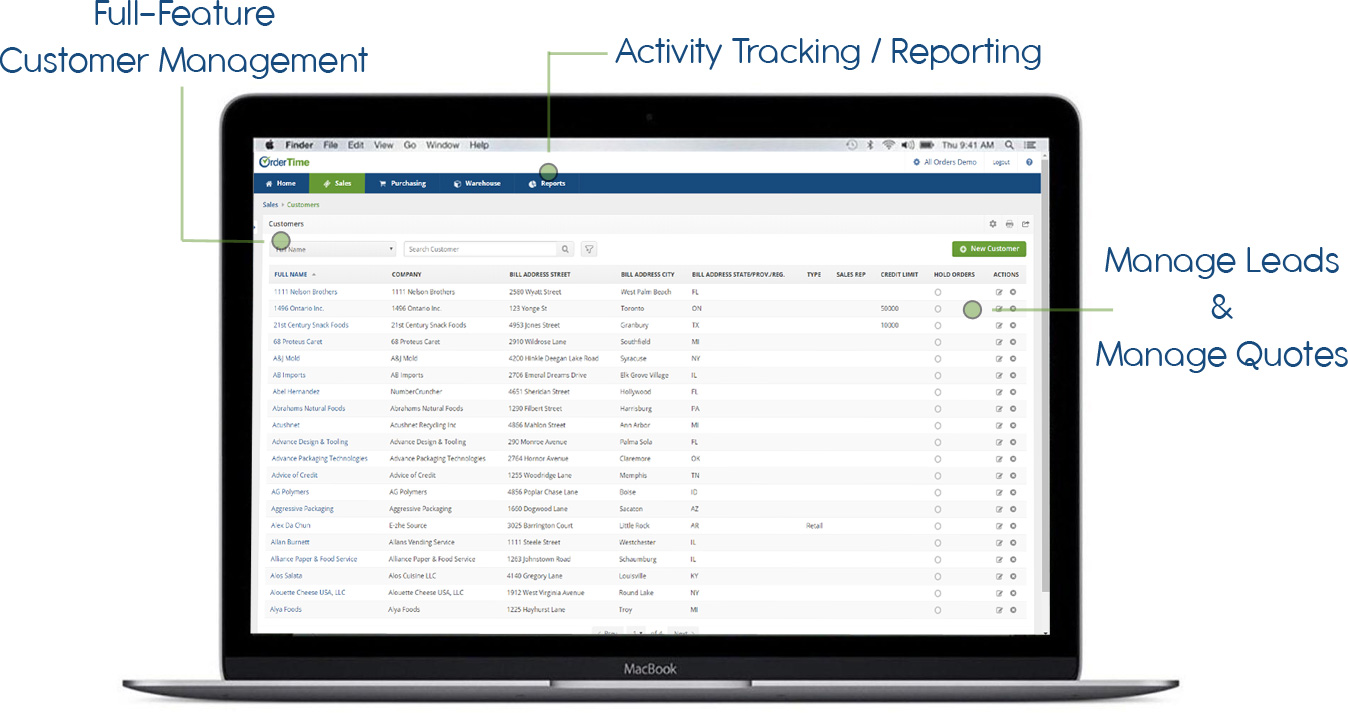Delete the AB Imports customer row

1013,375
